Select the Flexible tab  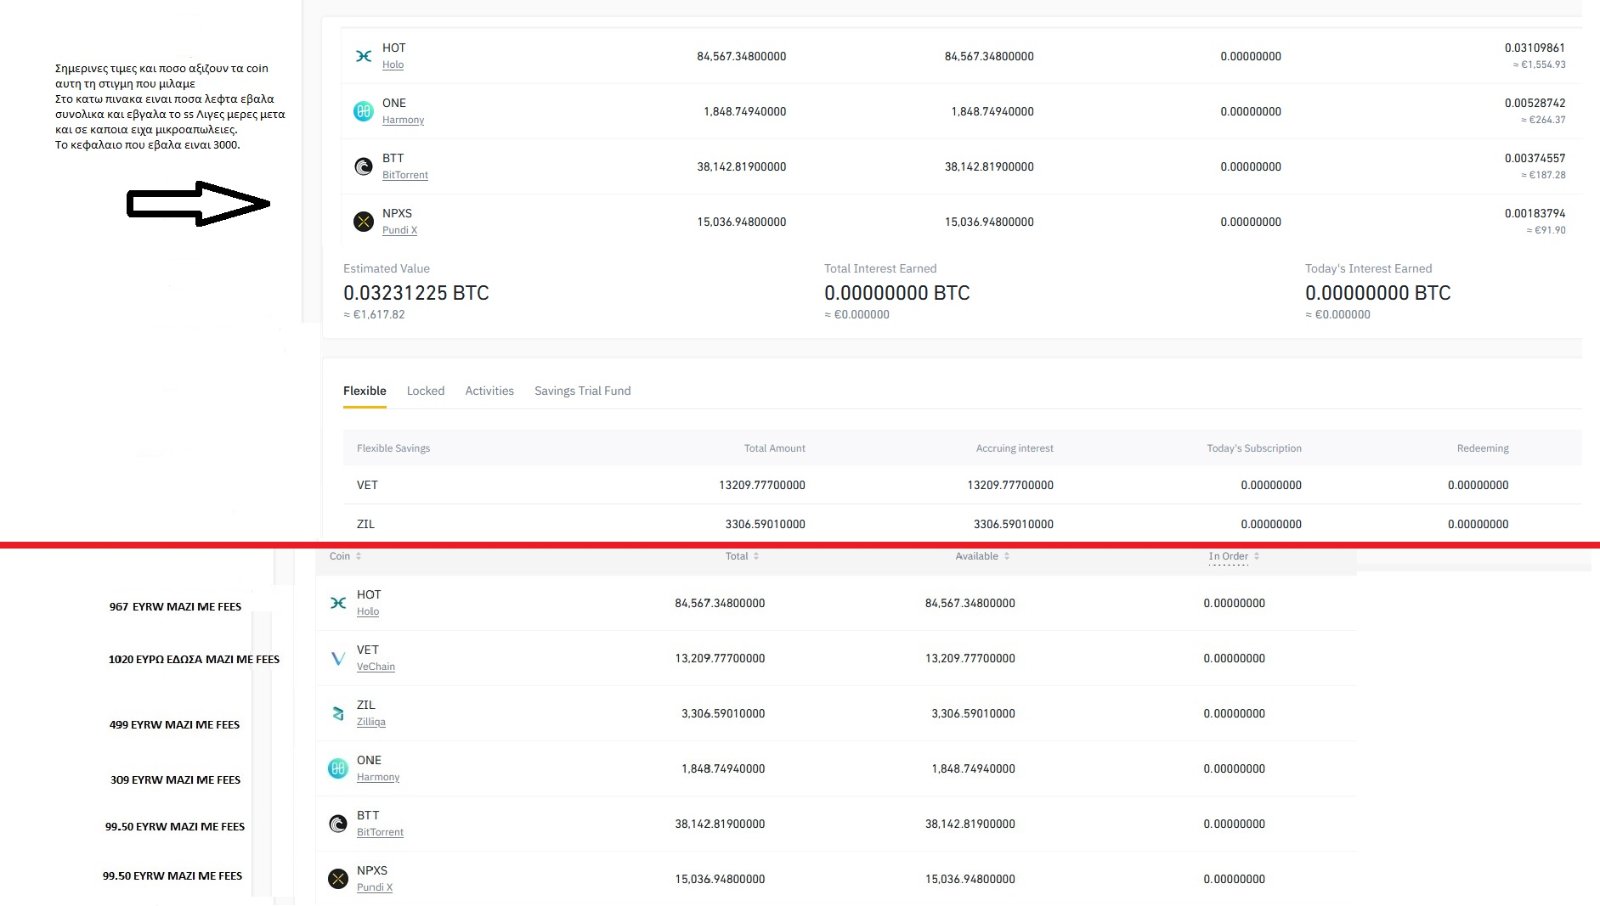click(x=365, y=391)
